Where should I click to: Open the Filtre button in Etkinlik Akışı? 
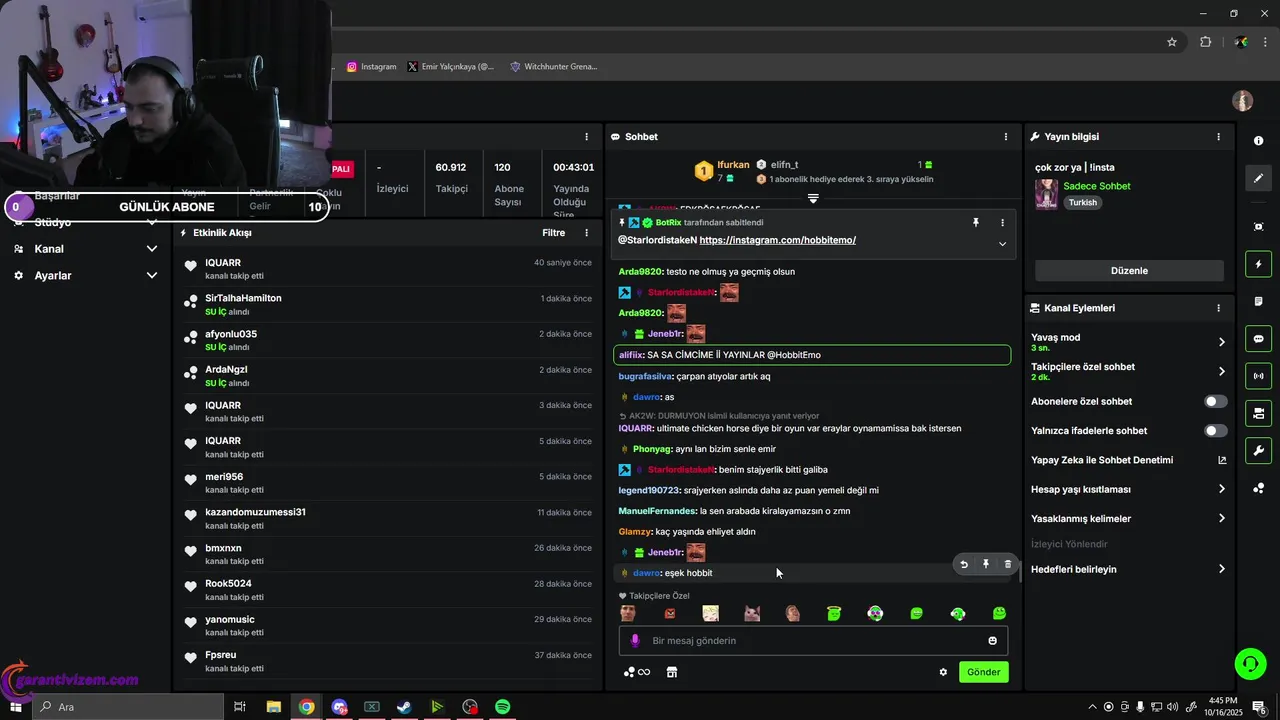pos(554,233)
